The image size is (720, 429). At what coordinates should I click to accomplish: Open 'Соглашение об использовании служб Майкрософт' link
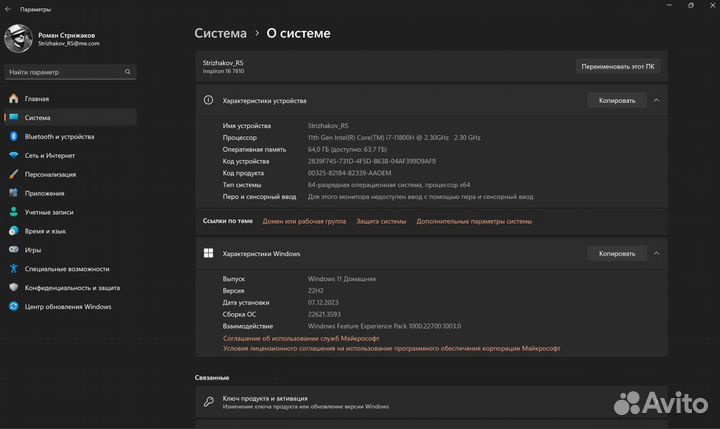point(301,339)
